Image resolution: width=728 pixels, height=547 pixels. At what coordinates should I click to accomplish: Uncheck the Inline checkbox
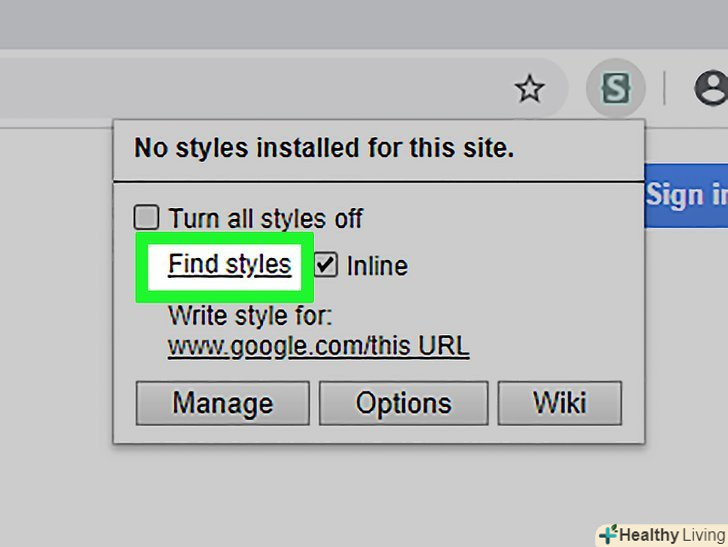click(326, 265)
